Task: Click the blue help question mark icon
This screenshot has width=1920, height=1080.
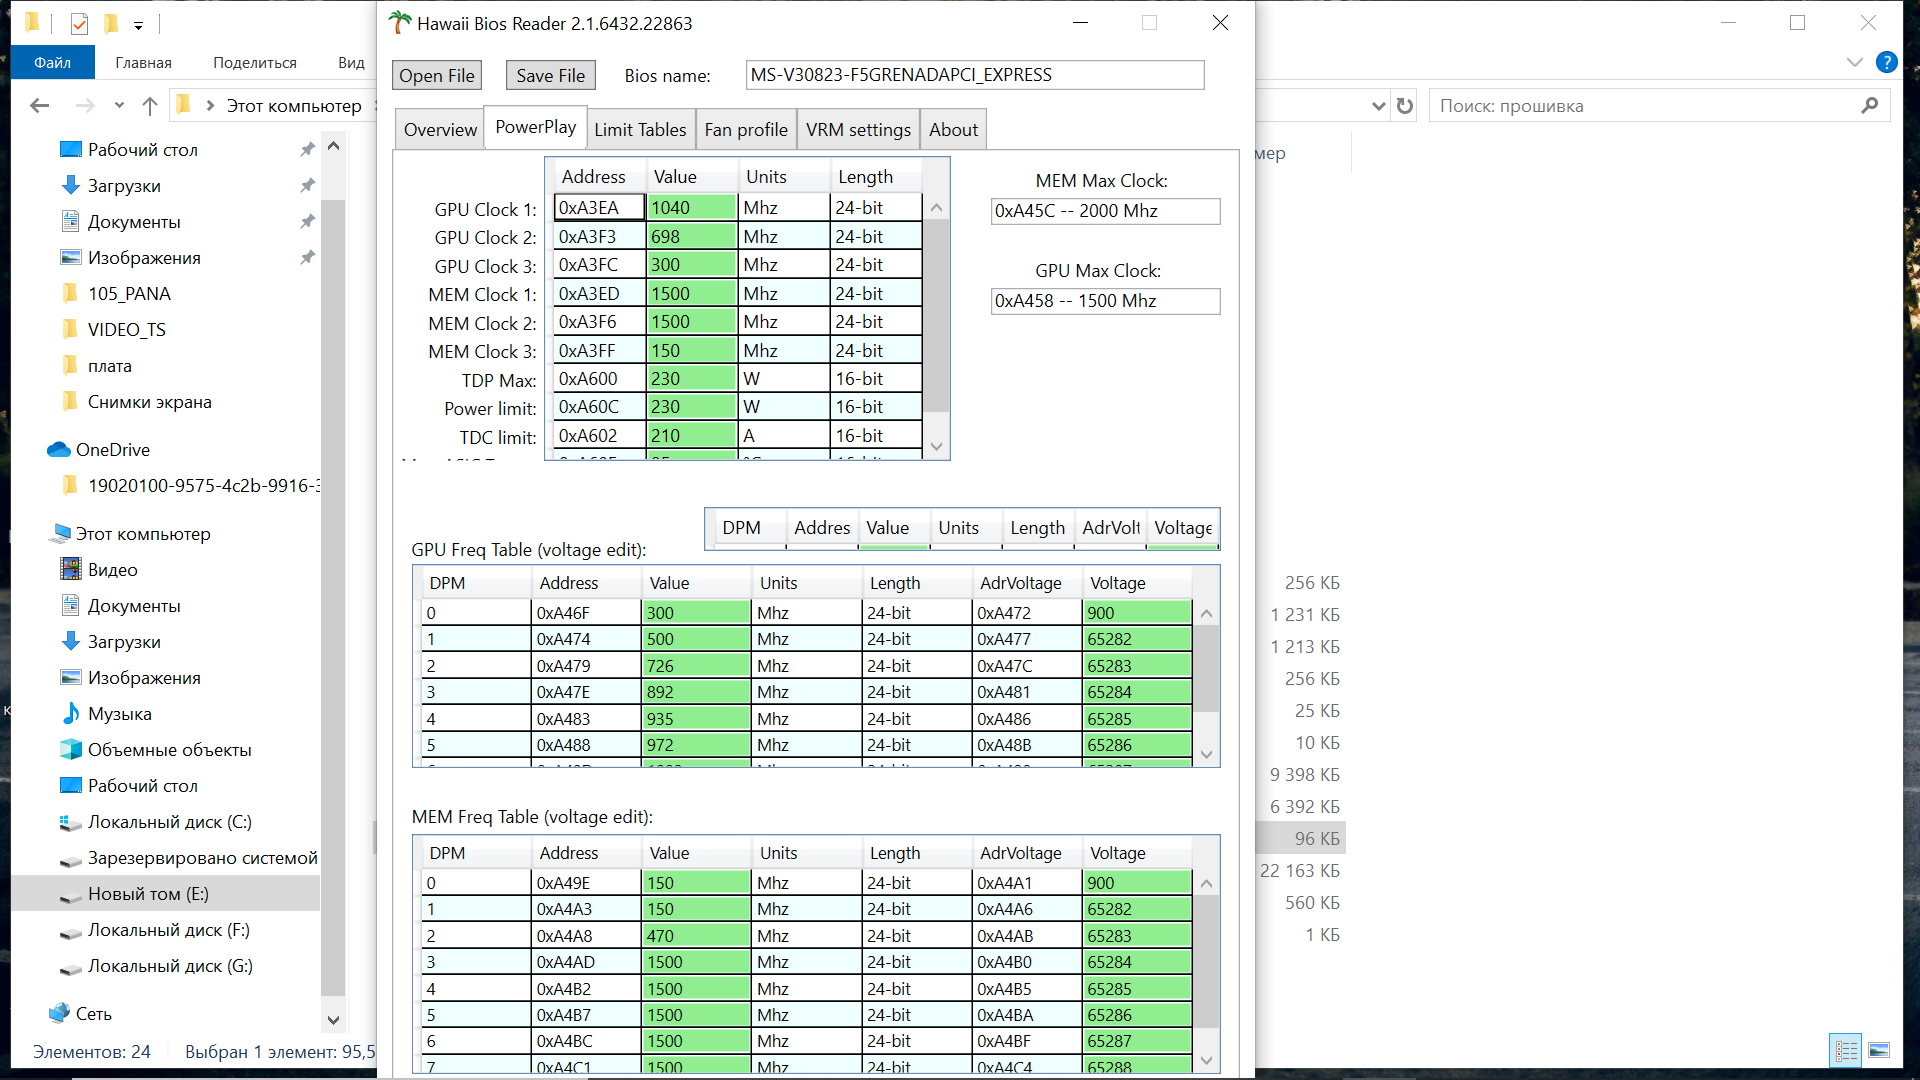Action: [x=1886, y=62]
